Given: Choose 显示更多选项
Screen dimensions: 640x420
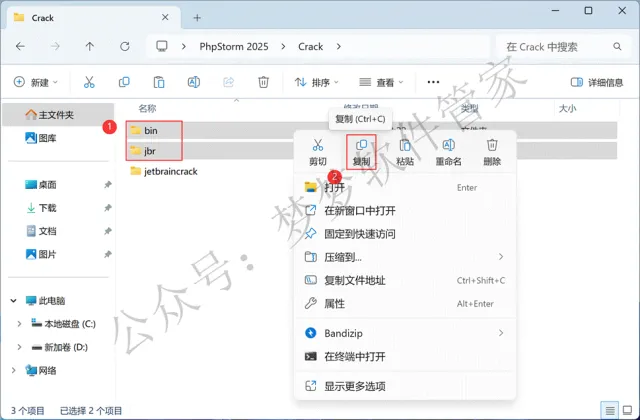Looking at the screenshot, I should click(x=405, y=386).
